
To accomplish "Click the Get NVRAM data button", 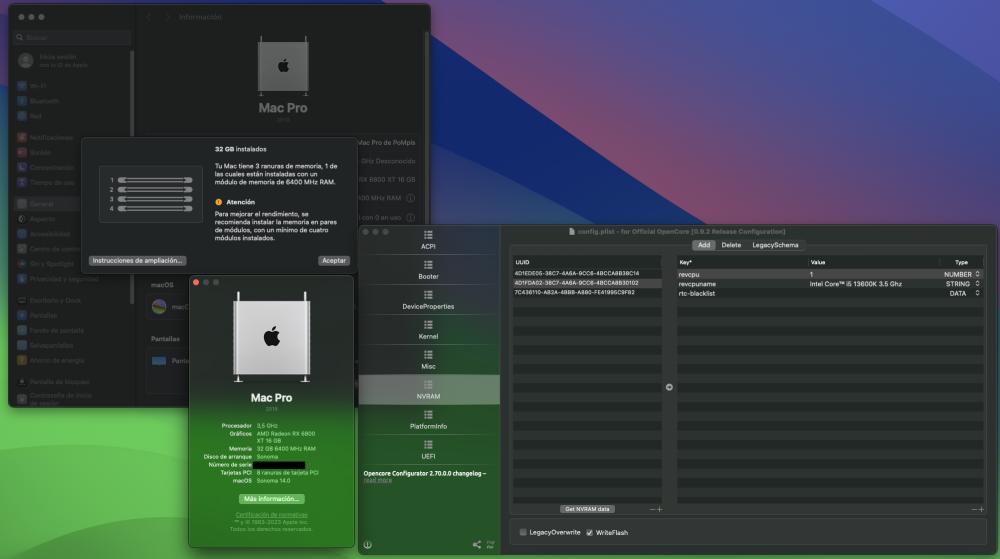I will tap(587, 509).
